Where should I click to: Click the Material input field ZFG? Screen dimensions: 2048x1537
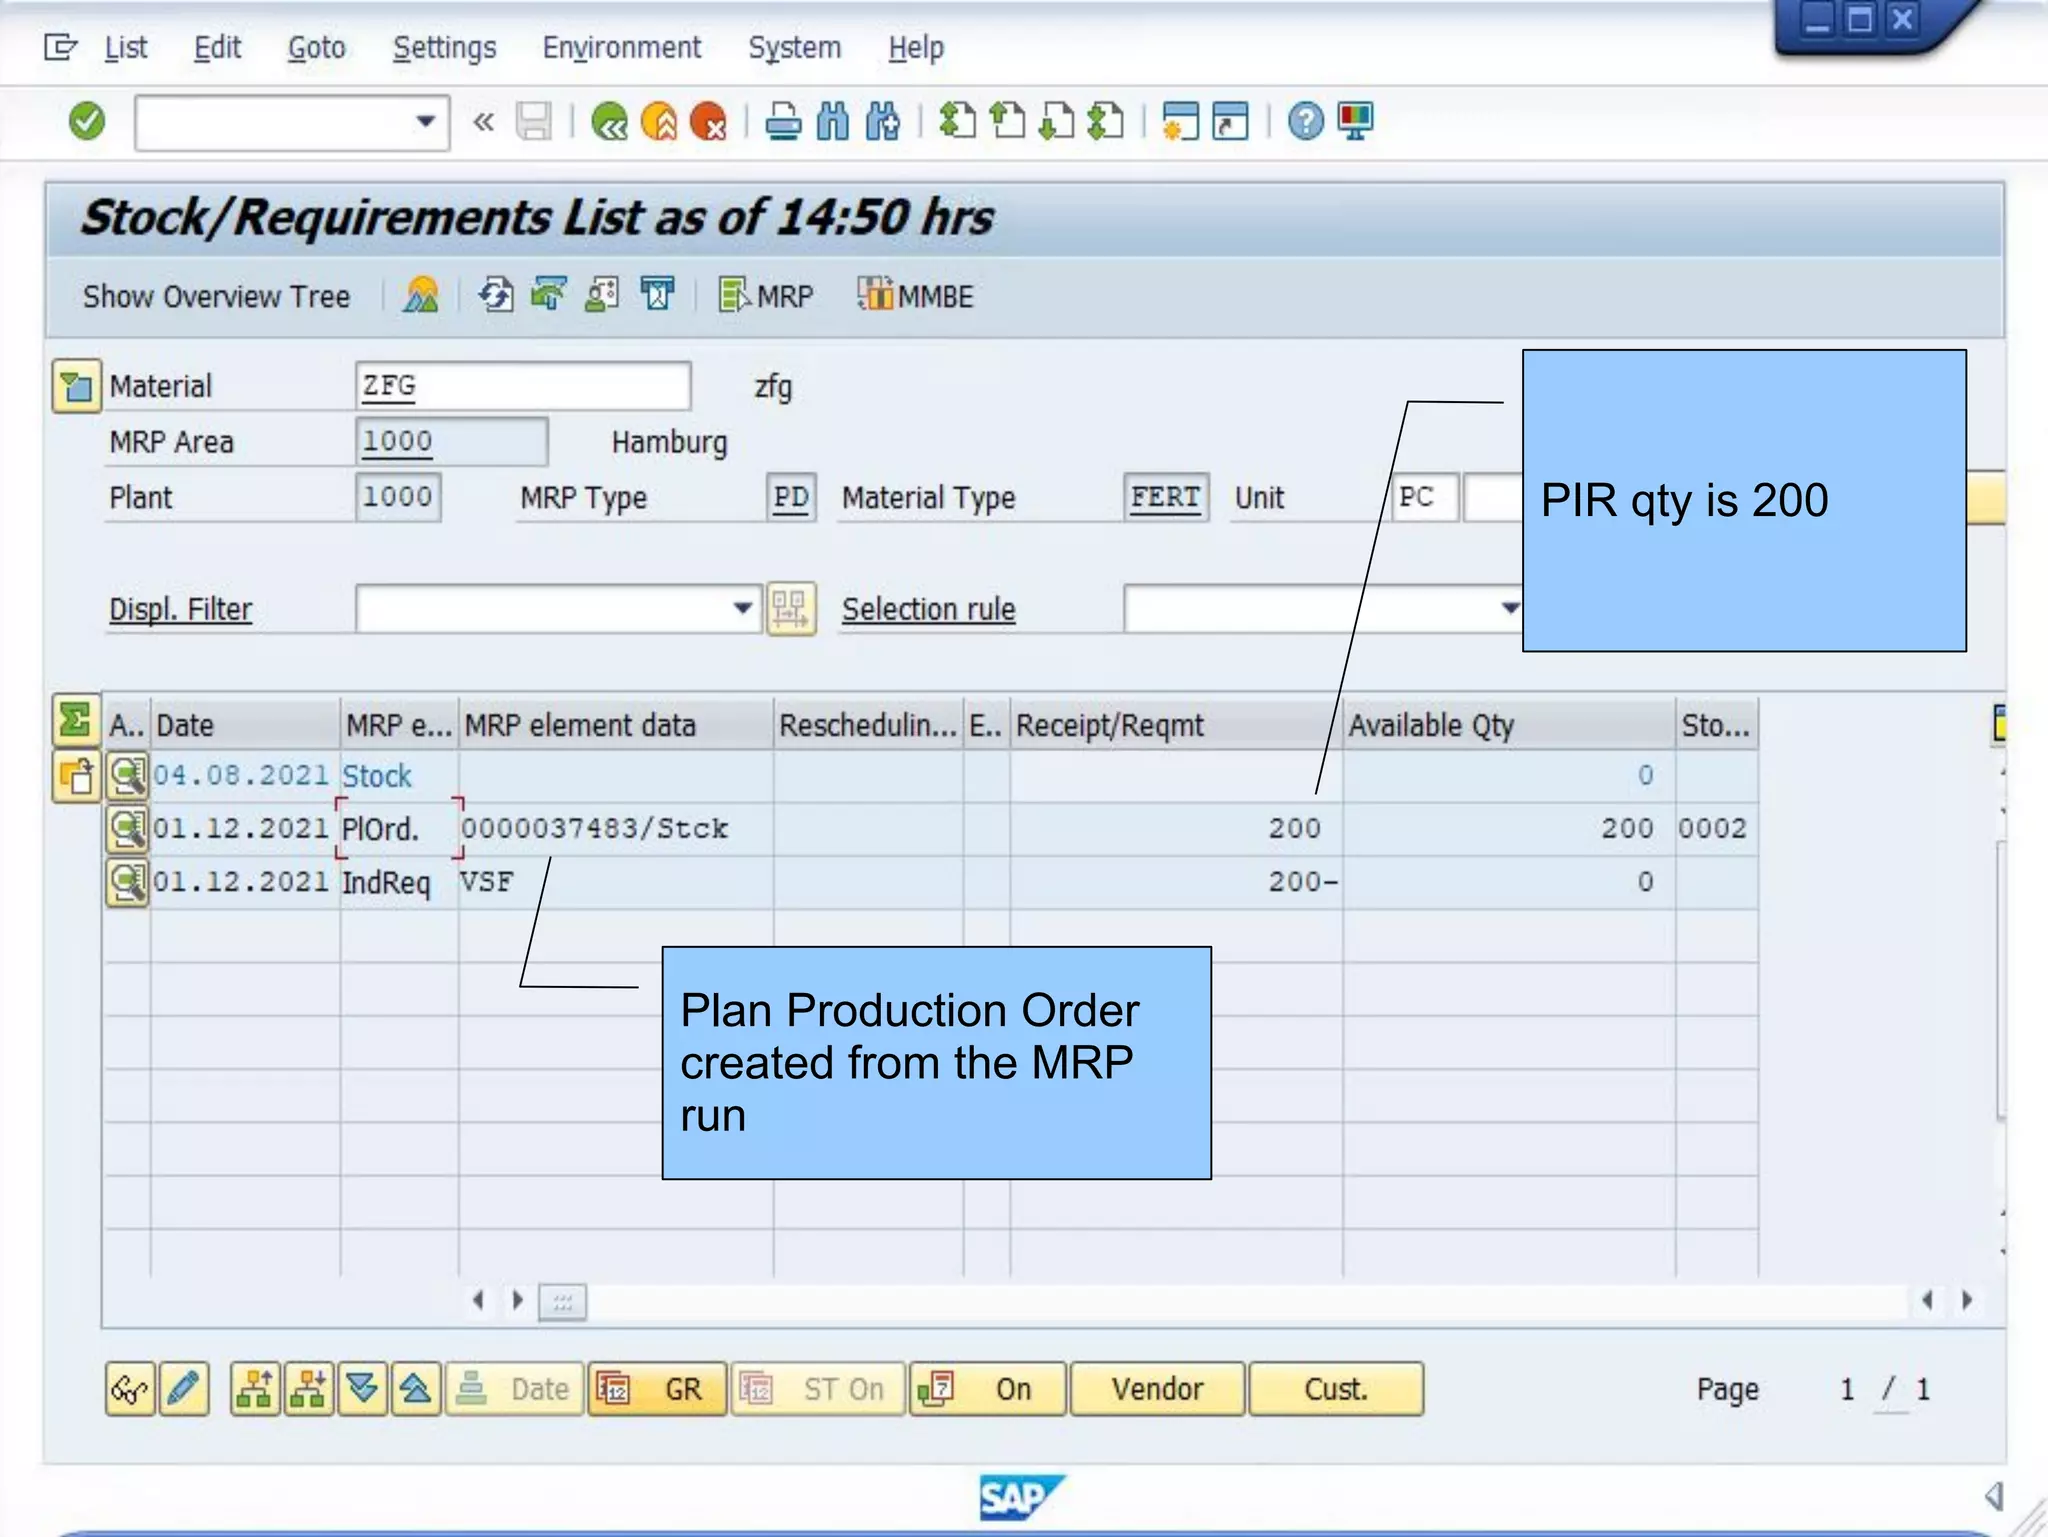pyautogui.click(x=522, y=386)
